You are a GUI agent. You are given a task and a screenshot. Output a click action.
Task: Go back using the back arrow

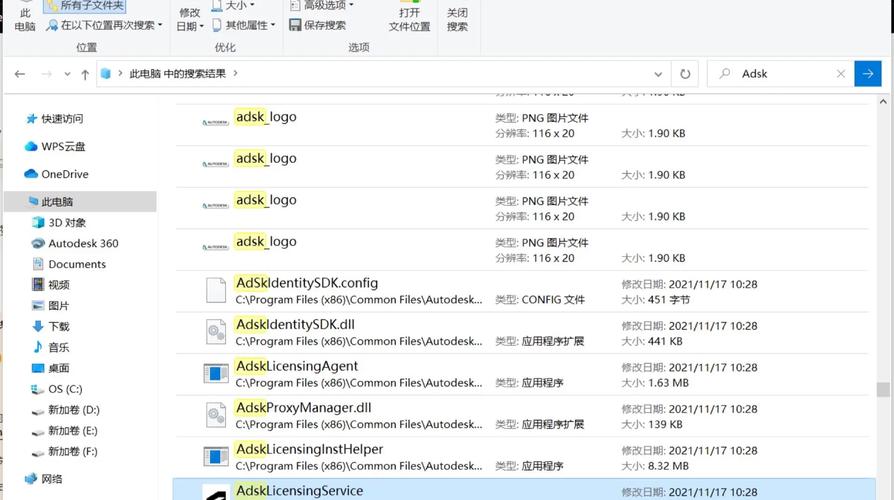pyautogui.click(x=20, y=74)
